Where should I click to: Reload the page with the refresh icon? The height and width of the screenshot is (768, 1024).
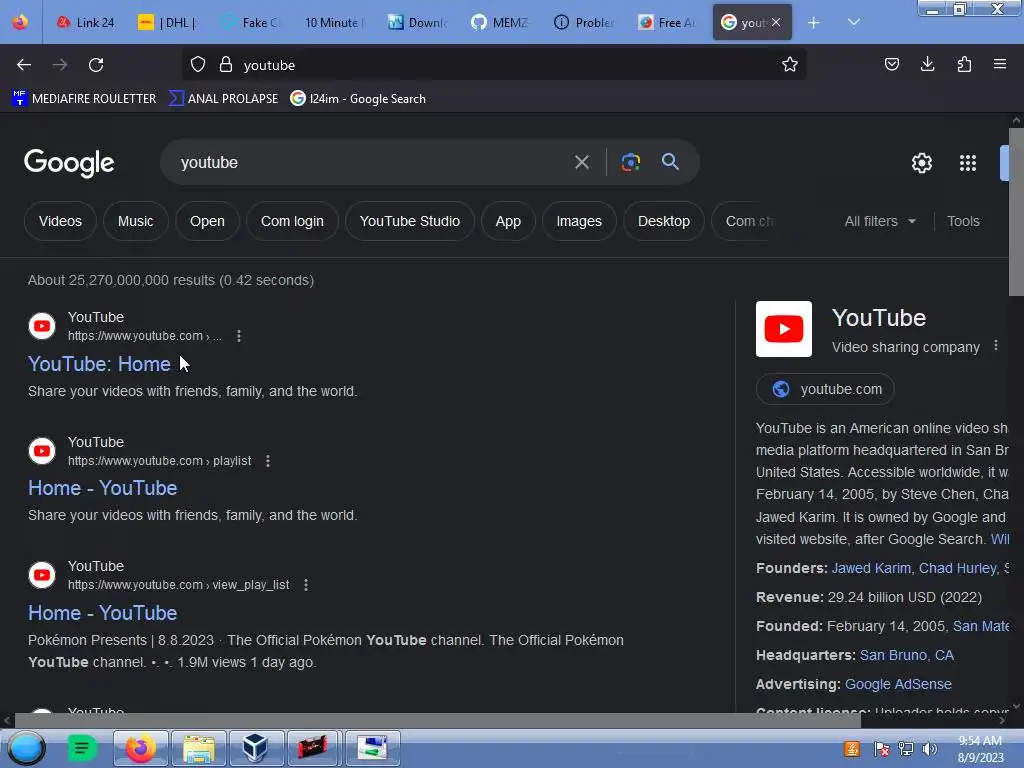click(x=96, y=65)
